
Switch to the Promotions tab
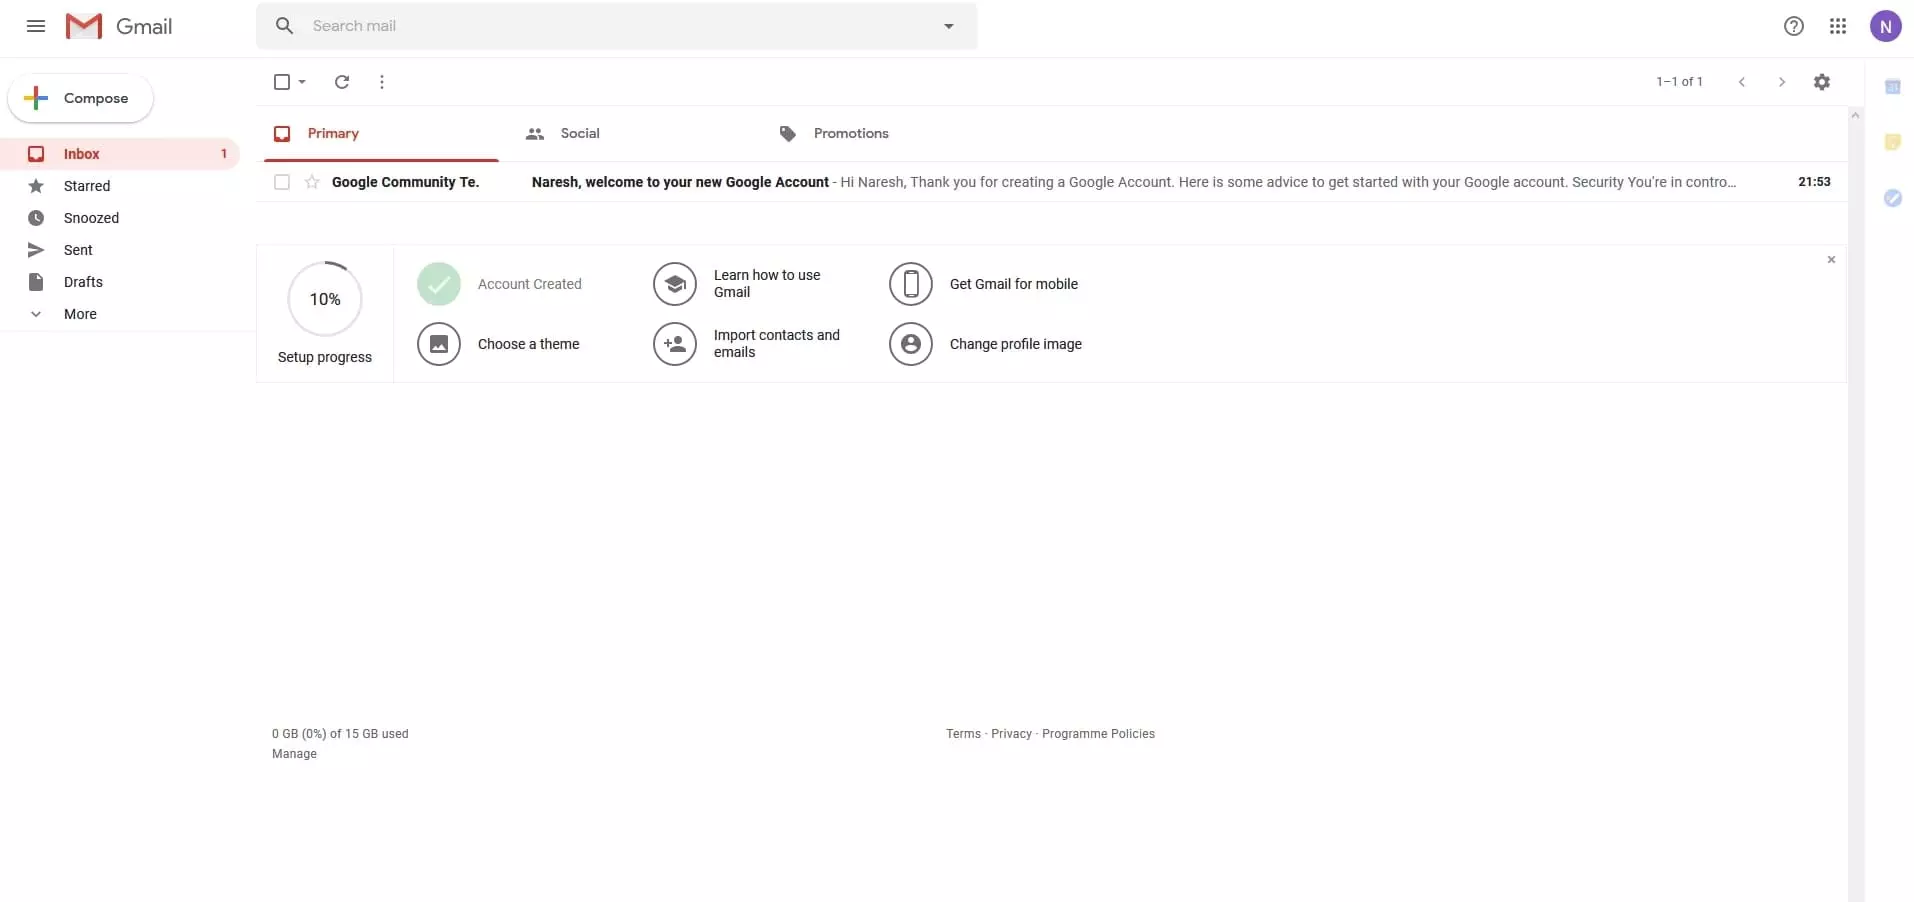(887, 134)
